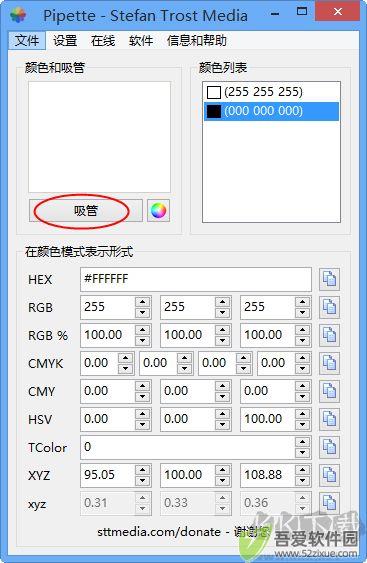Increase the third CMYK value
Screen dimensions: 367x563
coord(243,358)
